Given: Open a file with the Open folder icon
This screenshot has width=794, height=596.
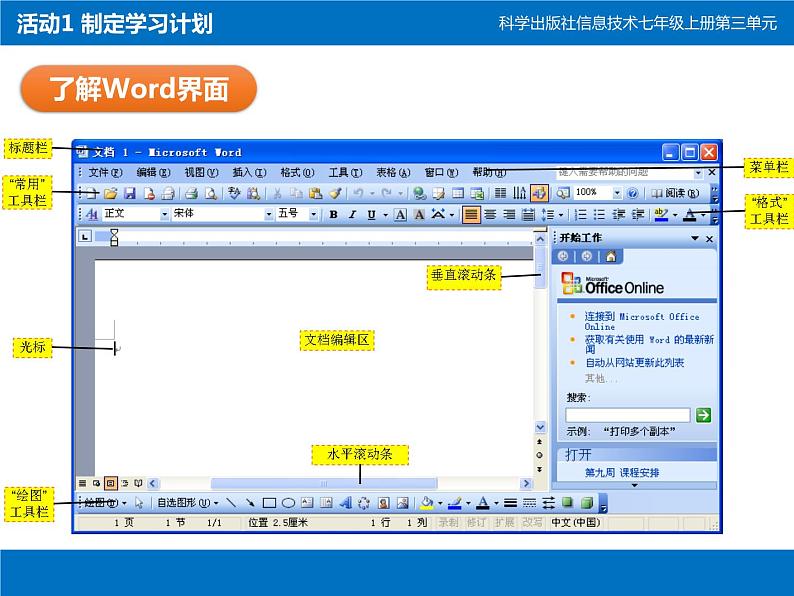Looking at the screenshot, I should point(110,193).
